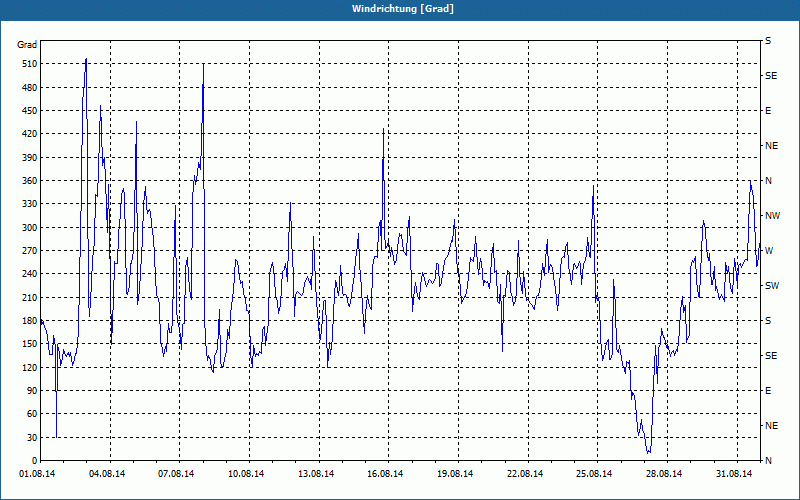Click the 60 degree axis label

click(x=32, y=414)
